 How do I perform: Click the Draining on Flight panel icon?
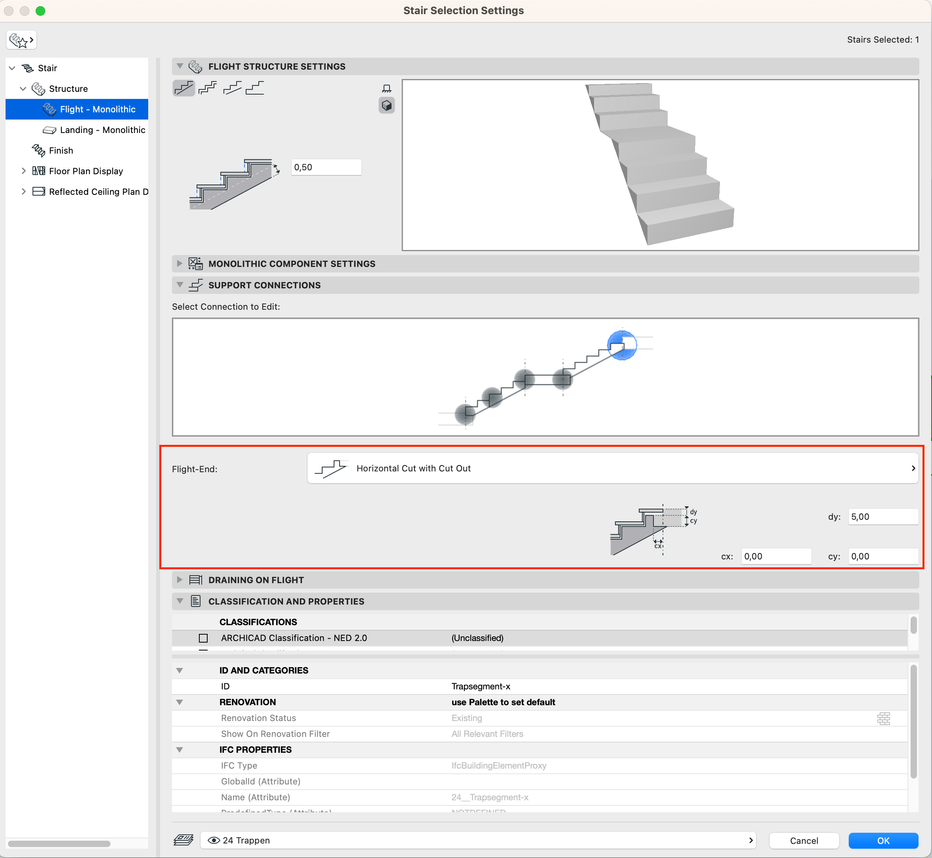coord(195,580)
